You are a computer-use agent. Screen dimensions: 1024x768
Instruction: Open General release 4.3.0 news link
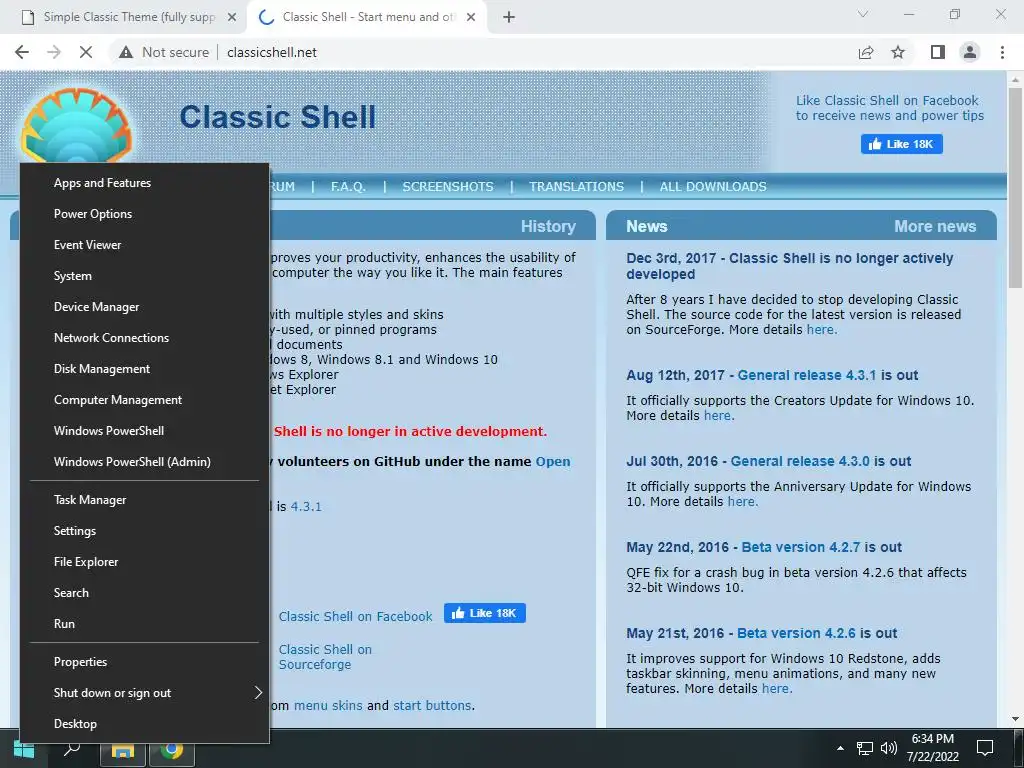click(800, 461)
